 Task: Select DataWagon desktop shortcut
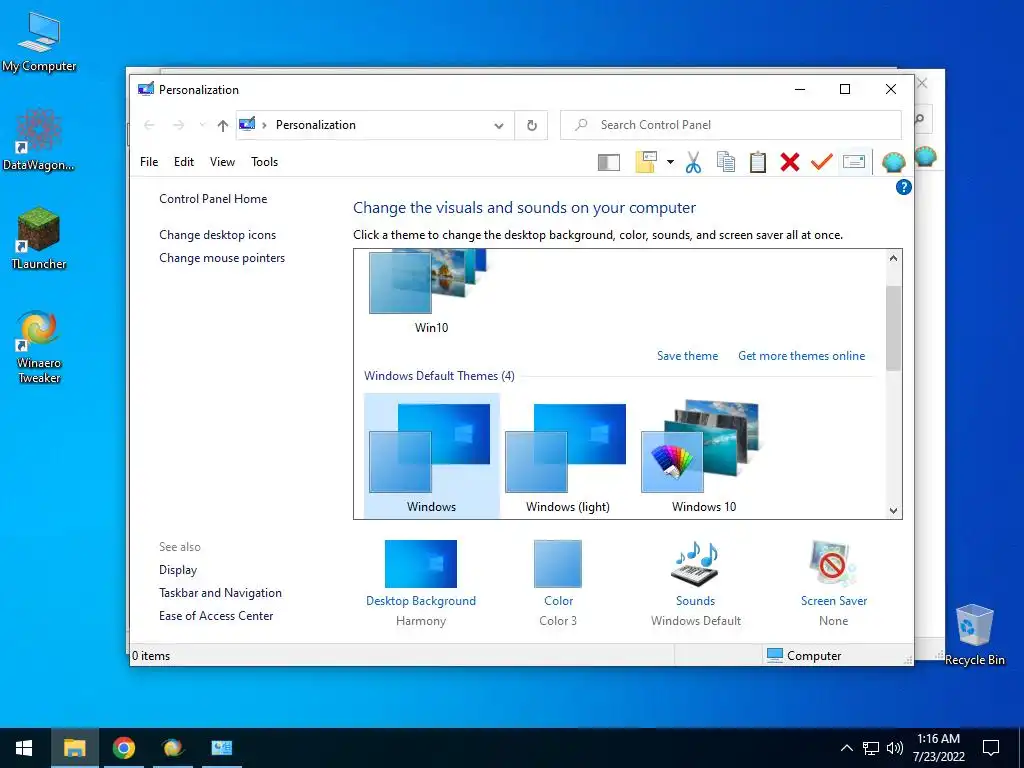pos(39,140)
